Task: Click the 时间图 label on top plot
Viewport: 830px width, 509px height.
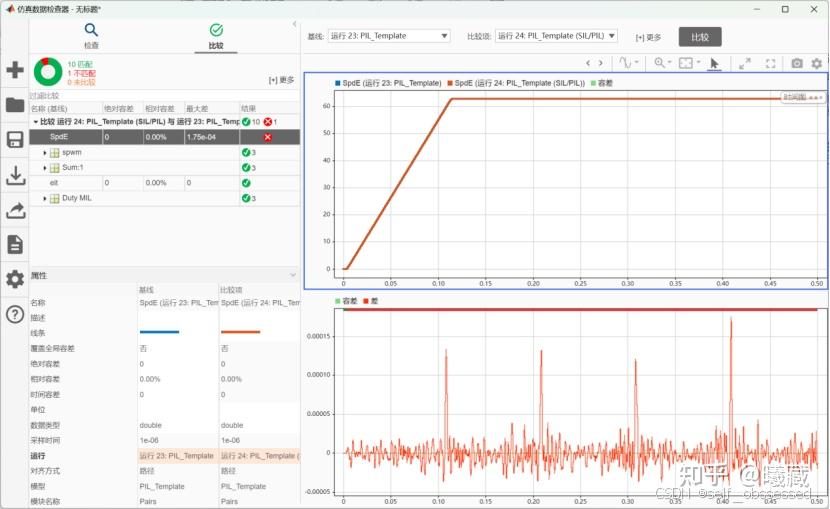Action: click(795, 97)
